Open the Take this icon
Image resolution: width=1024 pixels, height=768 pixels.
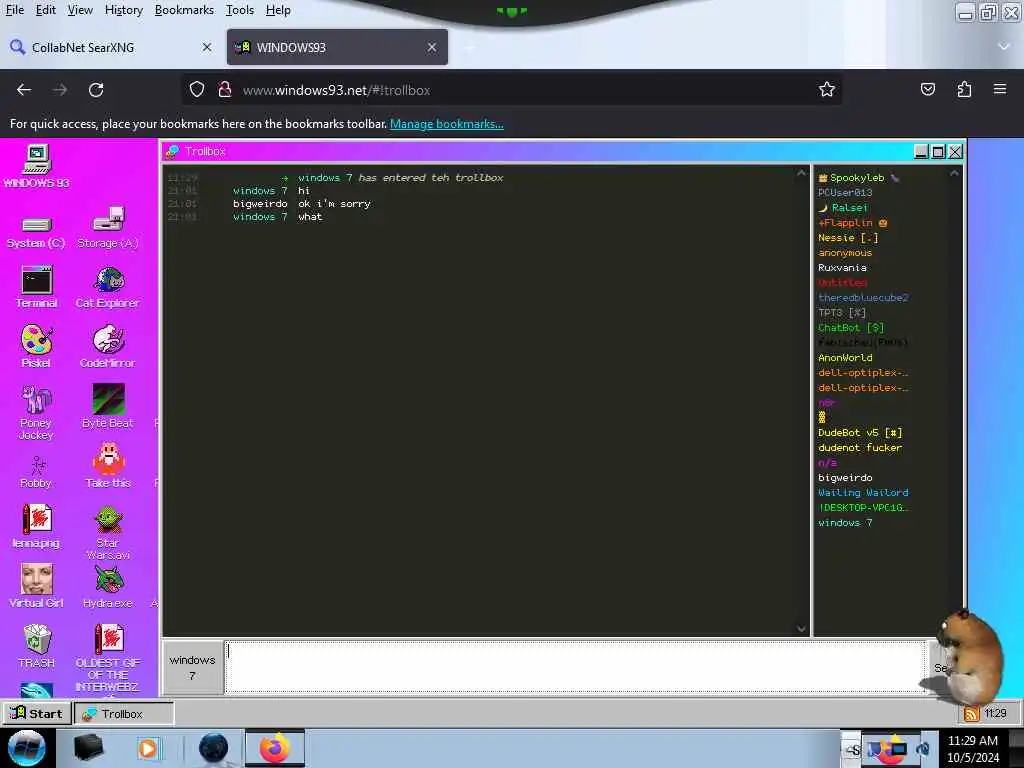[108, 466]
